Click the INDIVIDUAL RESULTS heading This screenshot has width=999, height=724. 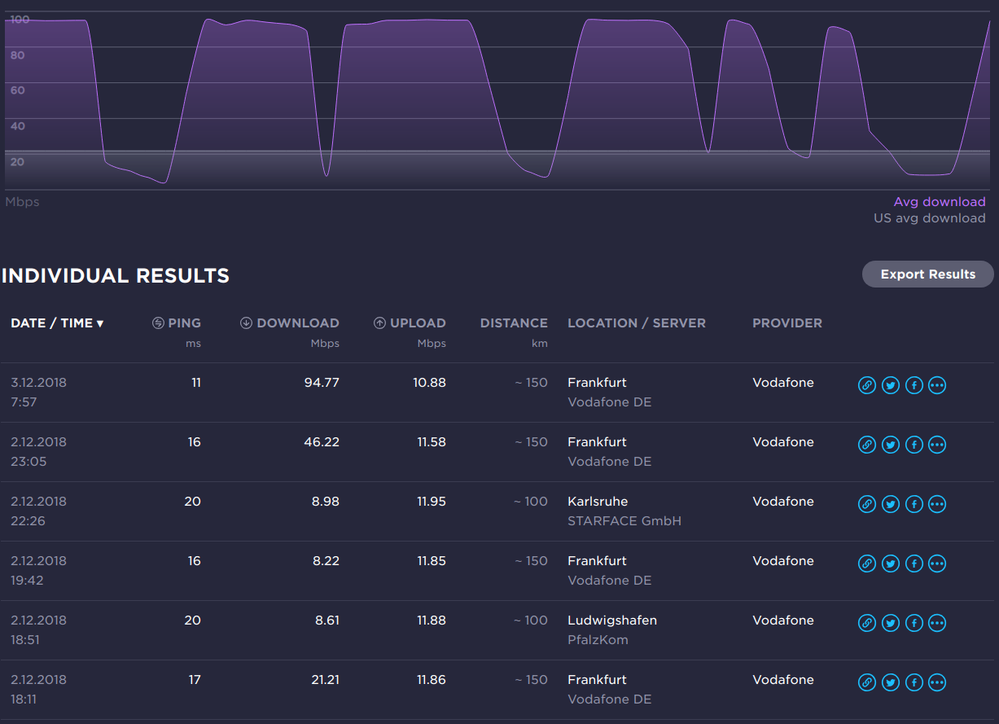(x=115, y=275)
